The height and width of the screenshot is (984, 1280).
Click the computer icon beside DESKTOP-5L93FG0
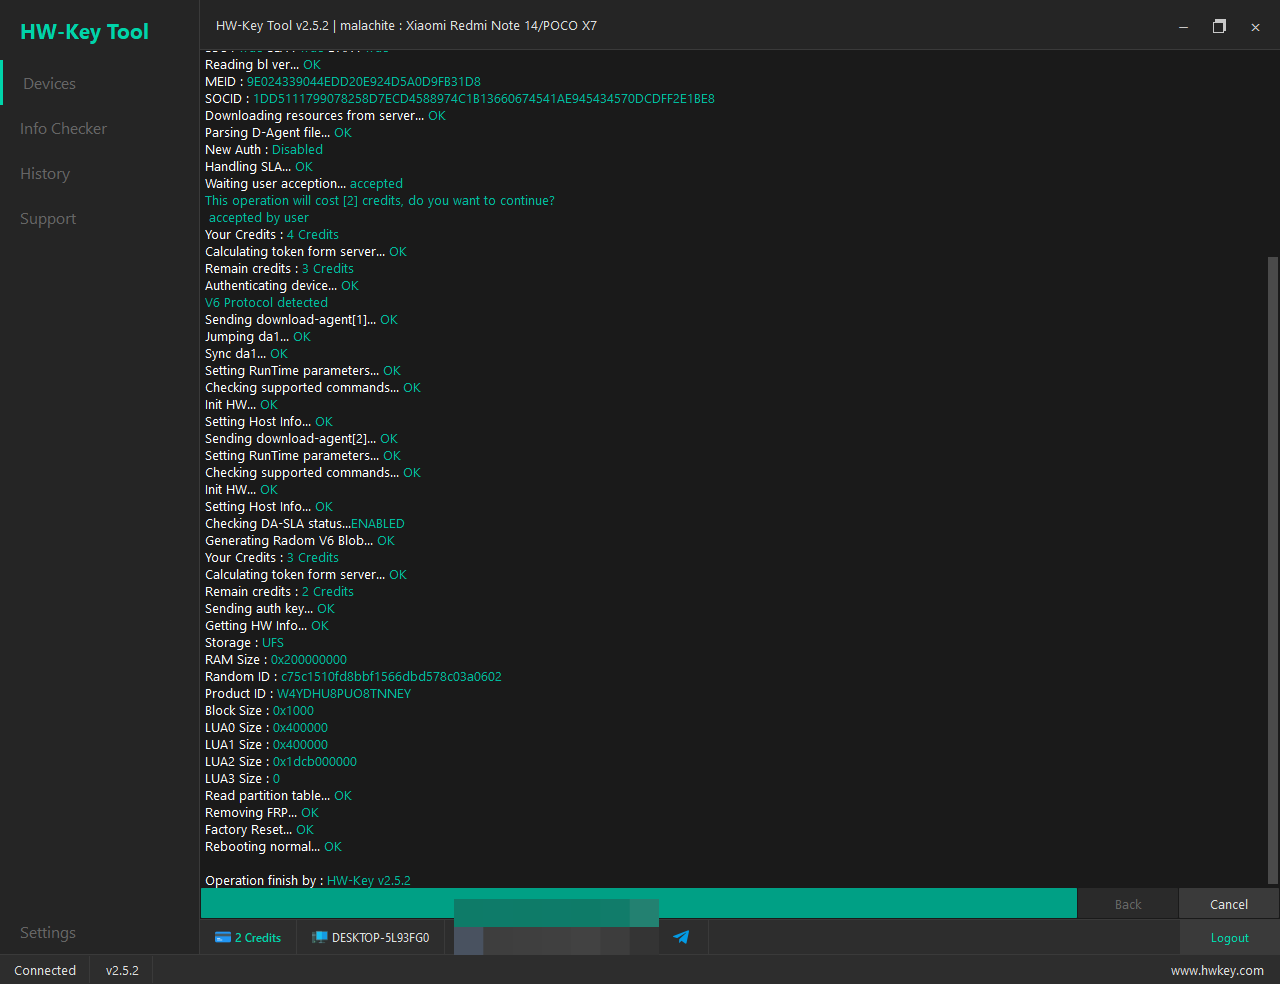click(x=320, y=937)
